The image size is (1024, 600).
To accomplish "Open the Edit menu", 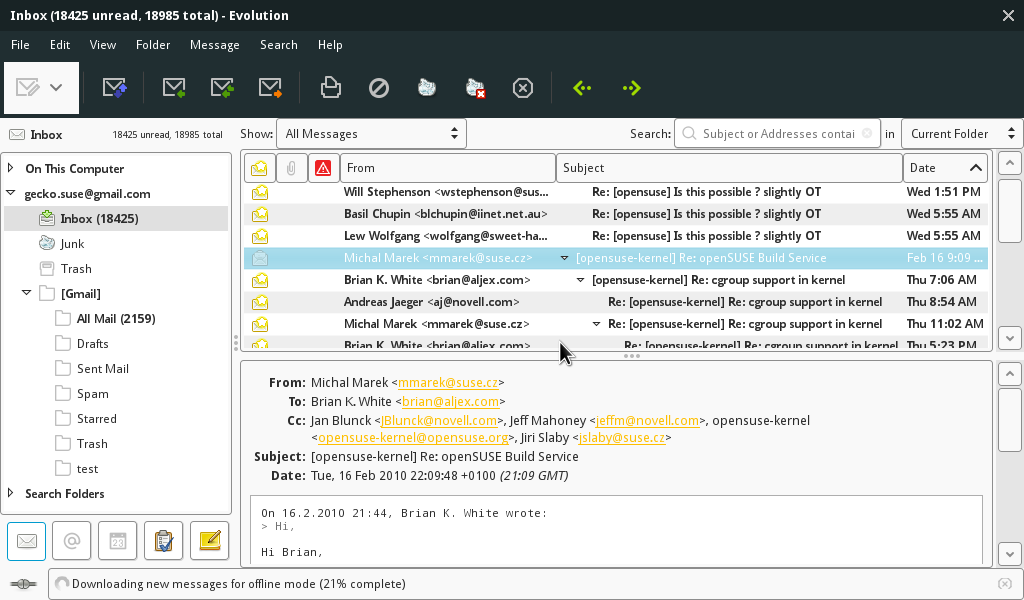I will point(59,44).
